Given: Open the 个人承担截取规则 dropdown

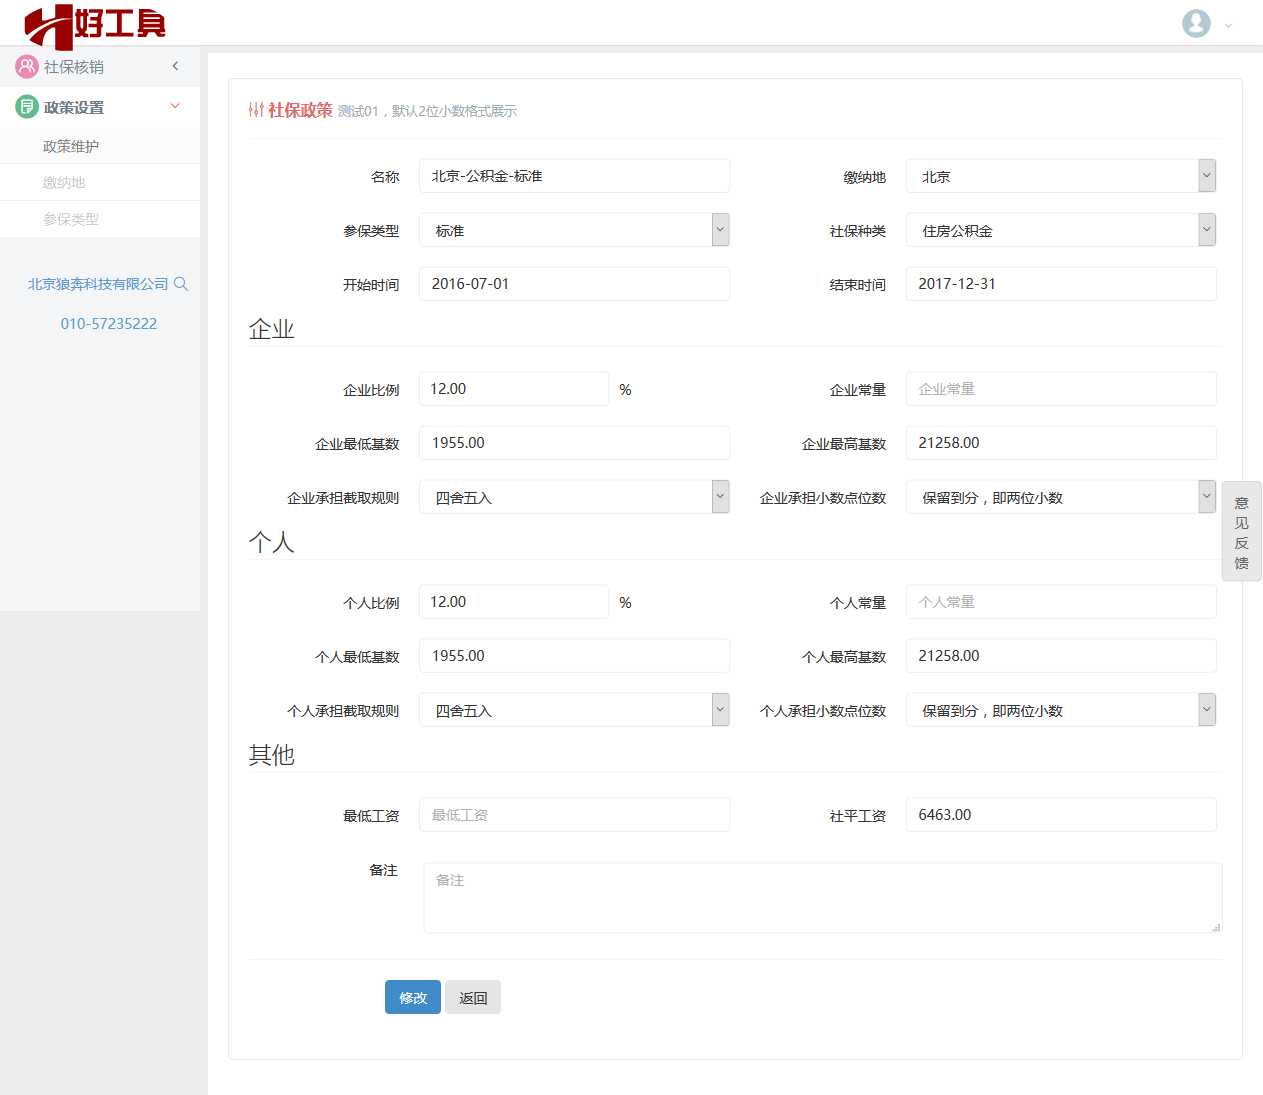Looking at the screenshot, I should point(574,710).
